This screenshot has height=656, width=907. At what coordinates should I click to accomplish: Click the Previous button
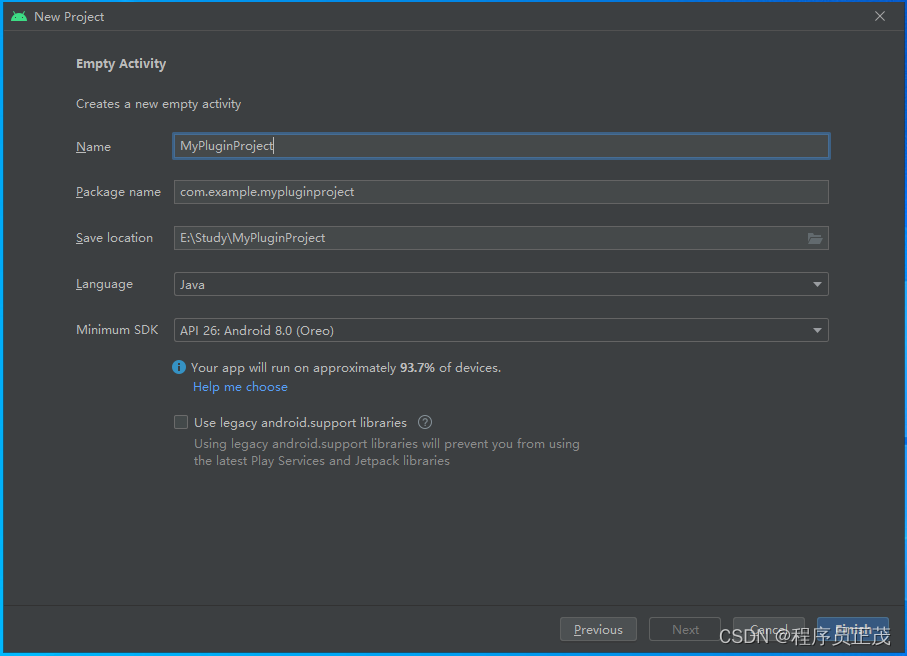(x=598, y=629)
